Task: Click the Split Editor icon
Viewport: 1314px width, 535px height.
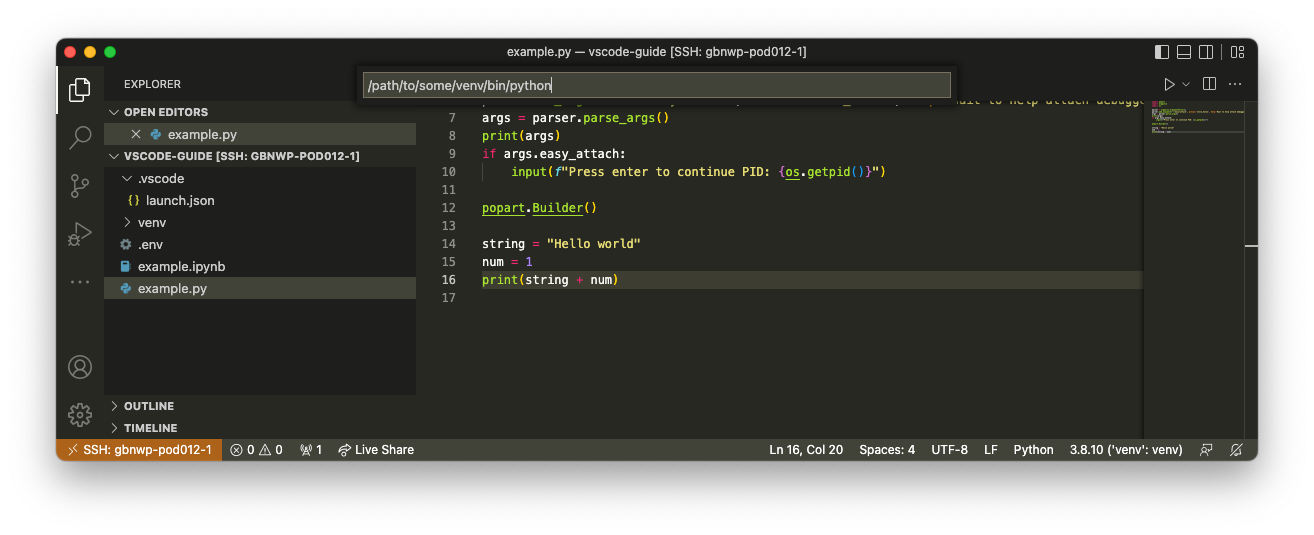Action: (x=1209, y=84)
